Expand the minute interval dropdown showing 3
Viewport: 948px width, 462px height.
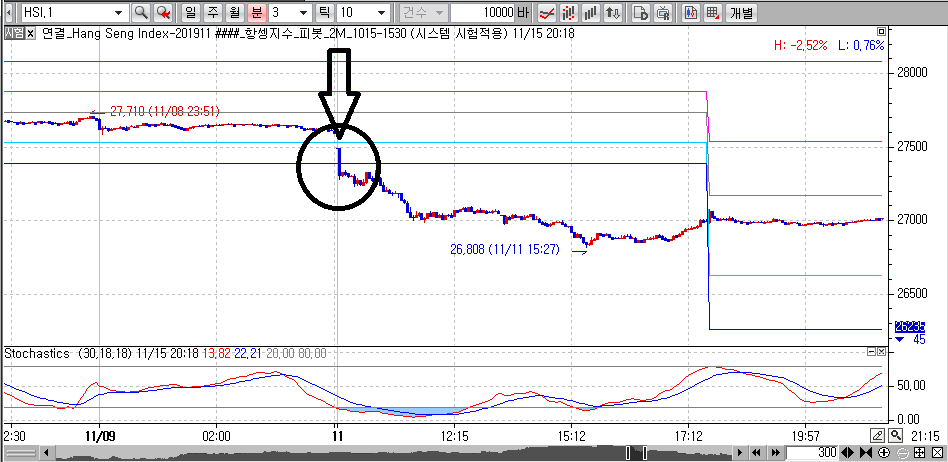point(301,13)
